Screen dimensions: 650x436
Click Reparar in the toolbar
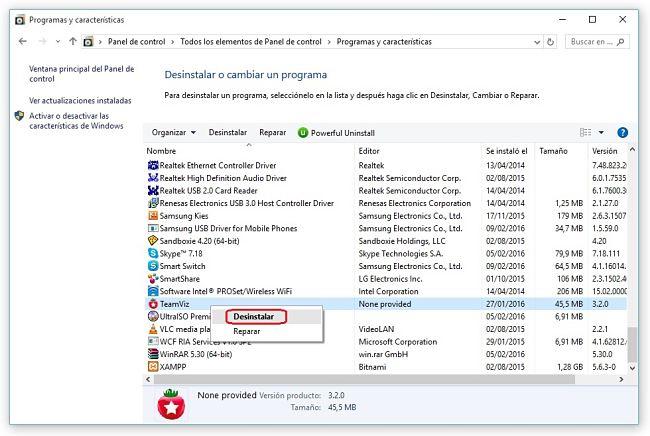pos(272,133)
